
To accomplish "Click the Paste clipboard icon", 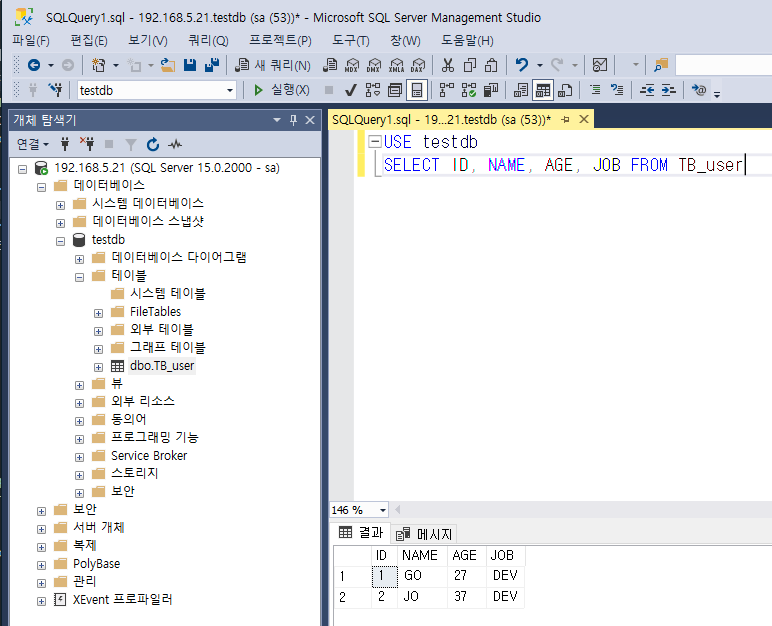I will pos(491,65).
